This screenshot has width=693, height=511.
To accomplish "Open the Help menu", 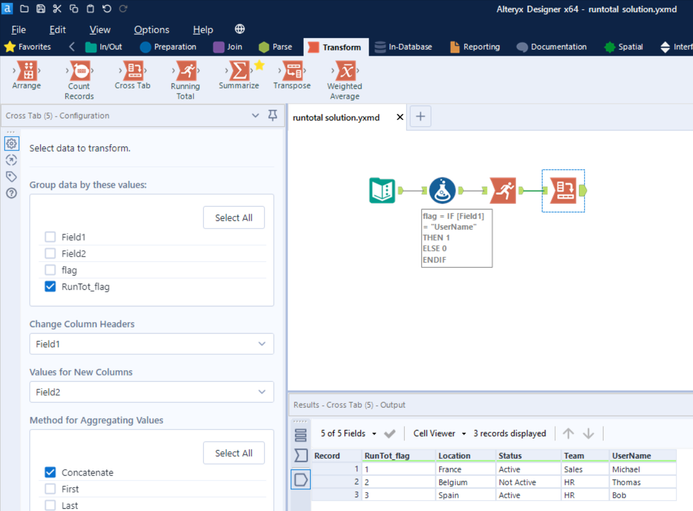I will pyautogui.click(x=203, y=30).
